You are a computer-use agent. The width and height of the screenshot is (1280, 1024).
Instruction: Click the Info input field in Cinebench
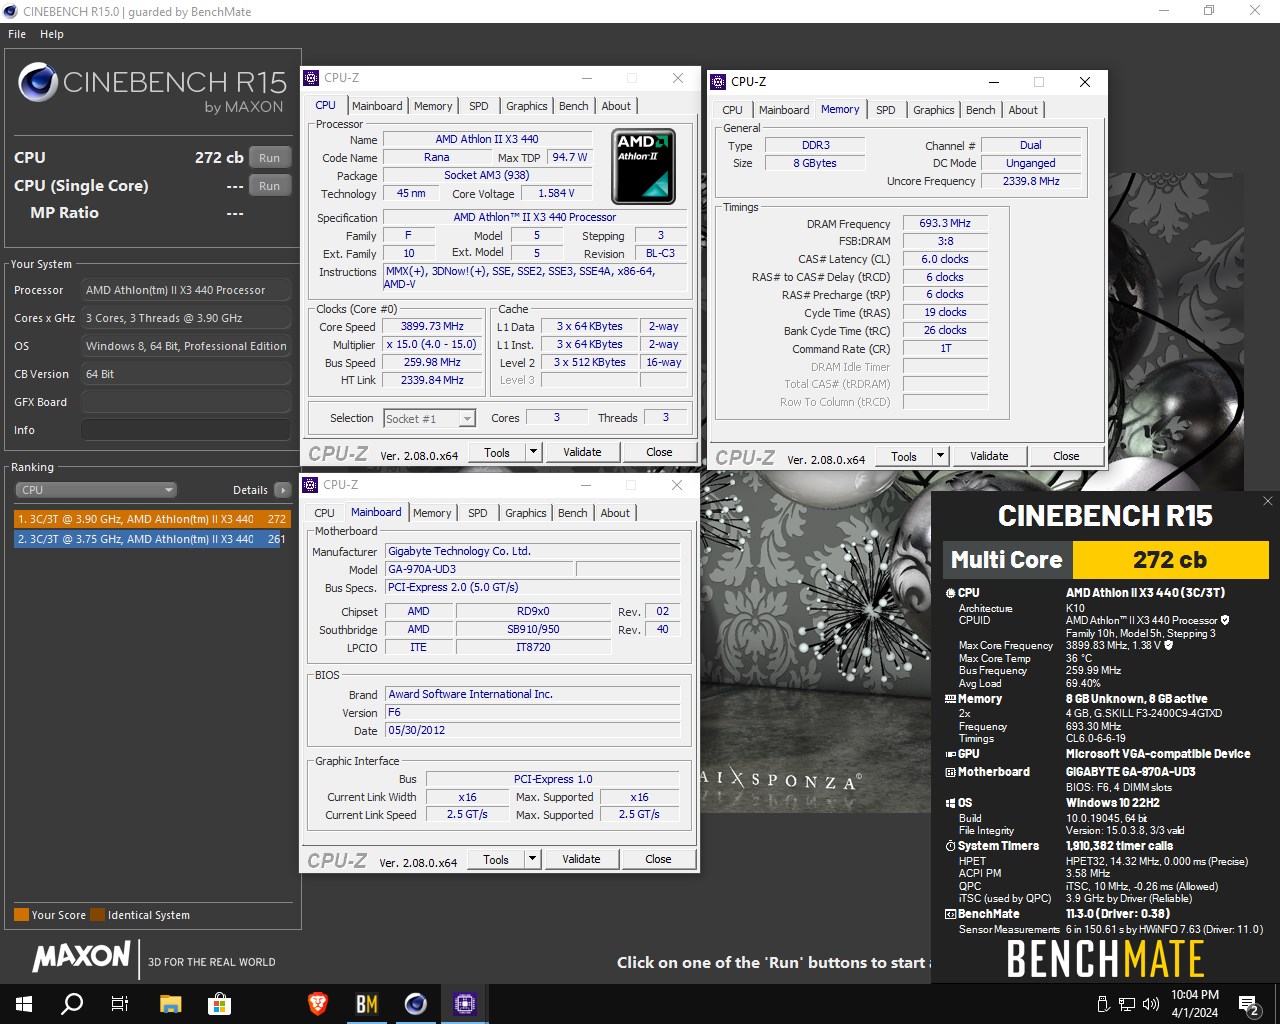pos(186,430)
